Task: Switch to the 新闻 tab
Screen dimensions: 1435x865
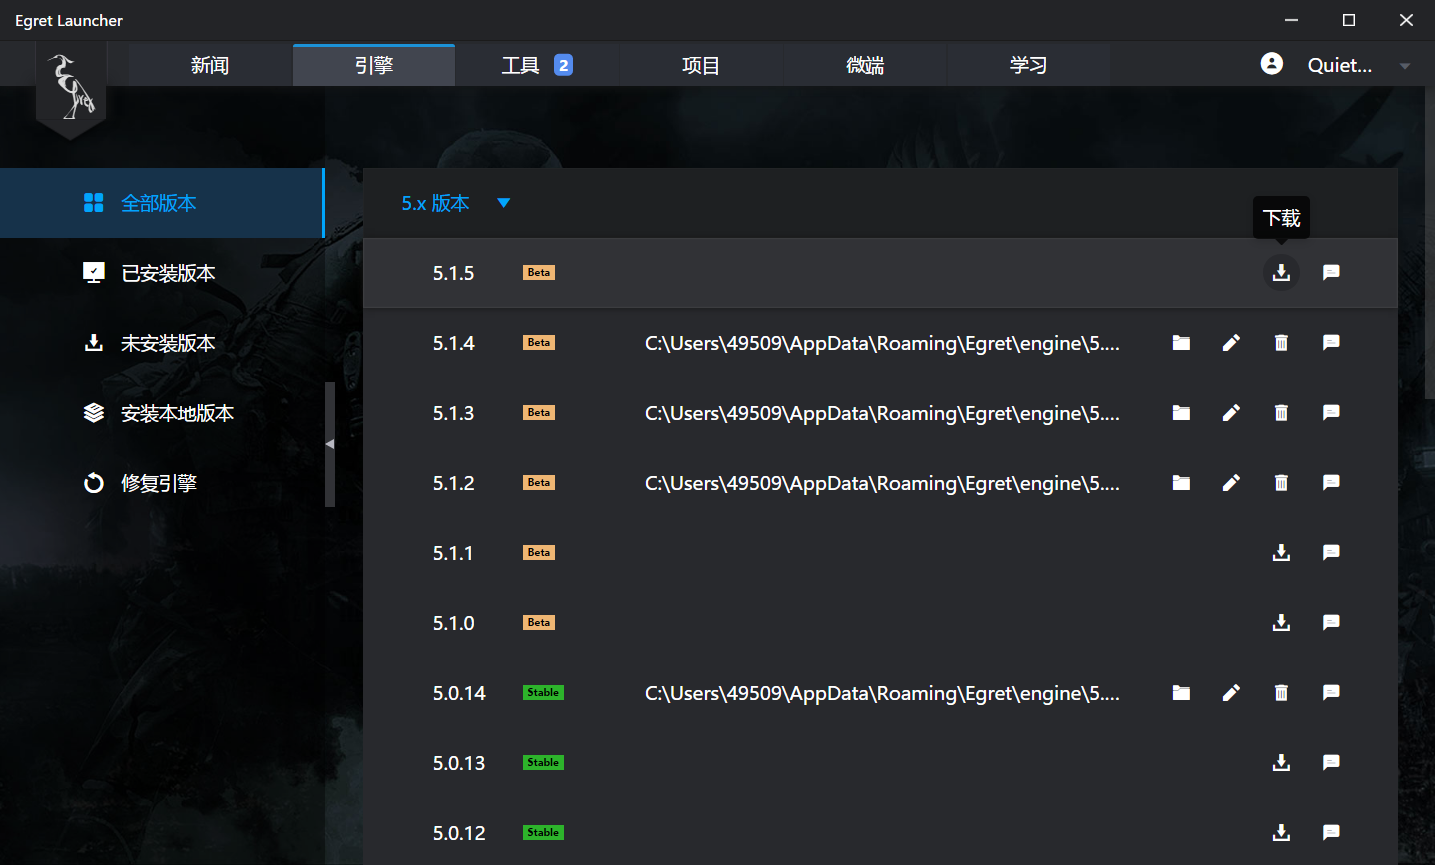Action: [x=210, y=66]
